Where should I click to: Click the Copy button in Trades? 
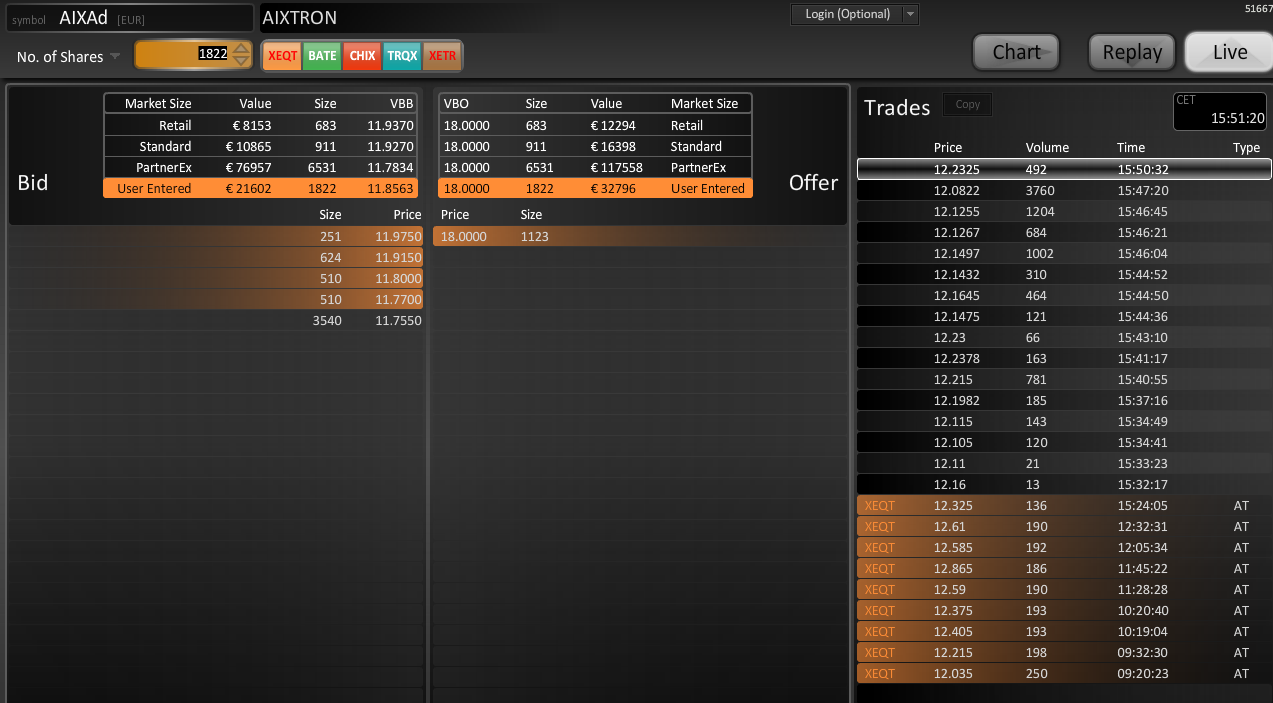(x=967, y=104)
